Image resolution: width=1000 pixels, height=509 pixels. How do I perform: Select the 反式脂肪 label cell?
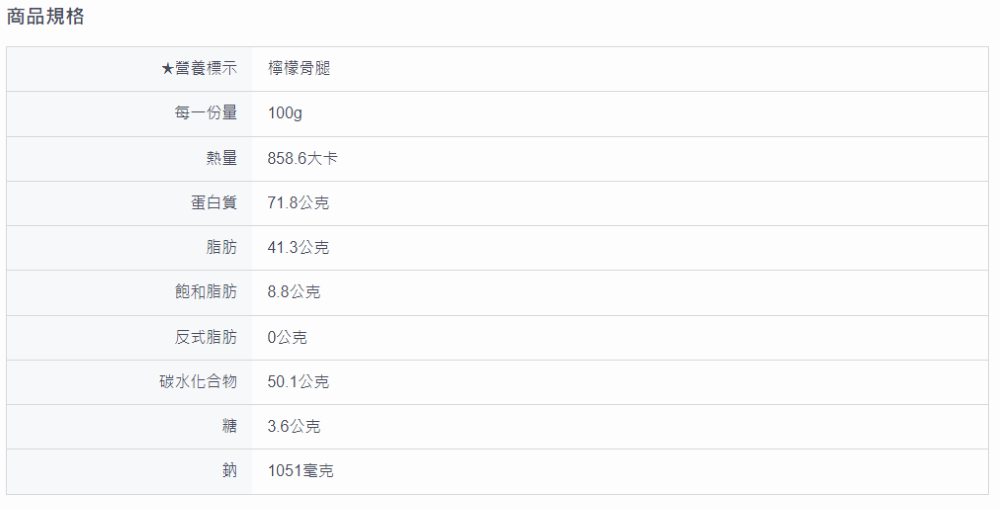(206, 337)
